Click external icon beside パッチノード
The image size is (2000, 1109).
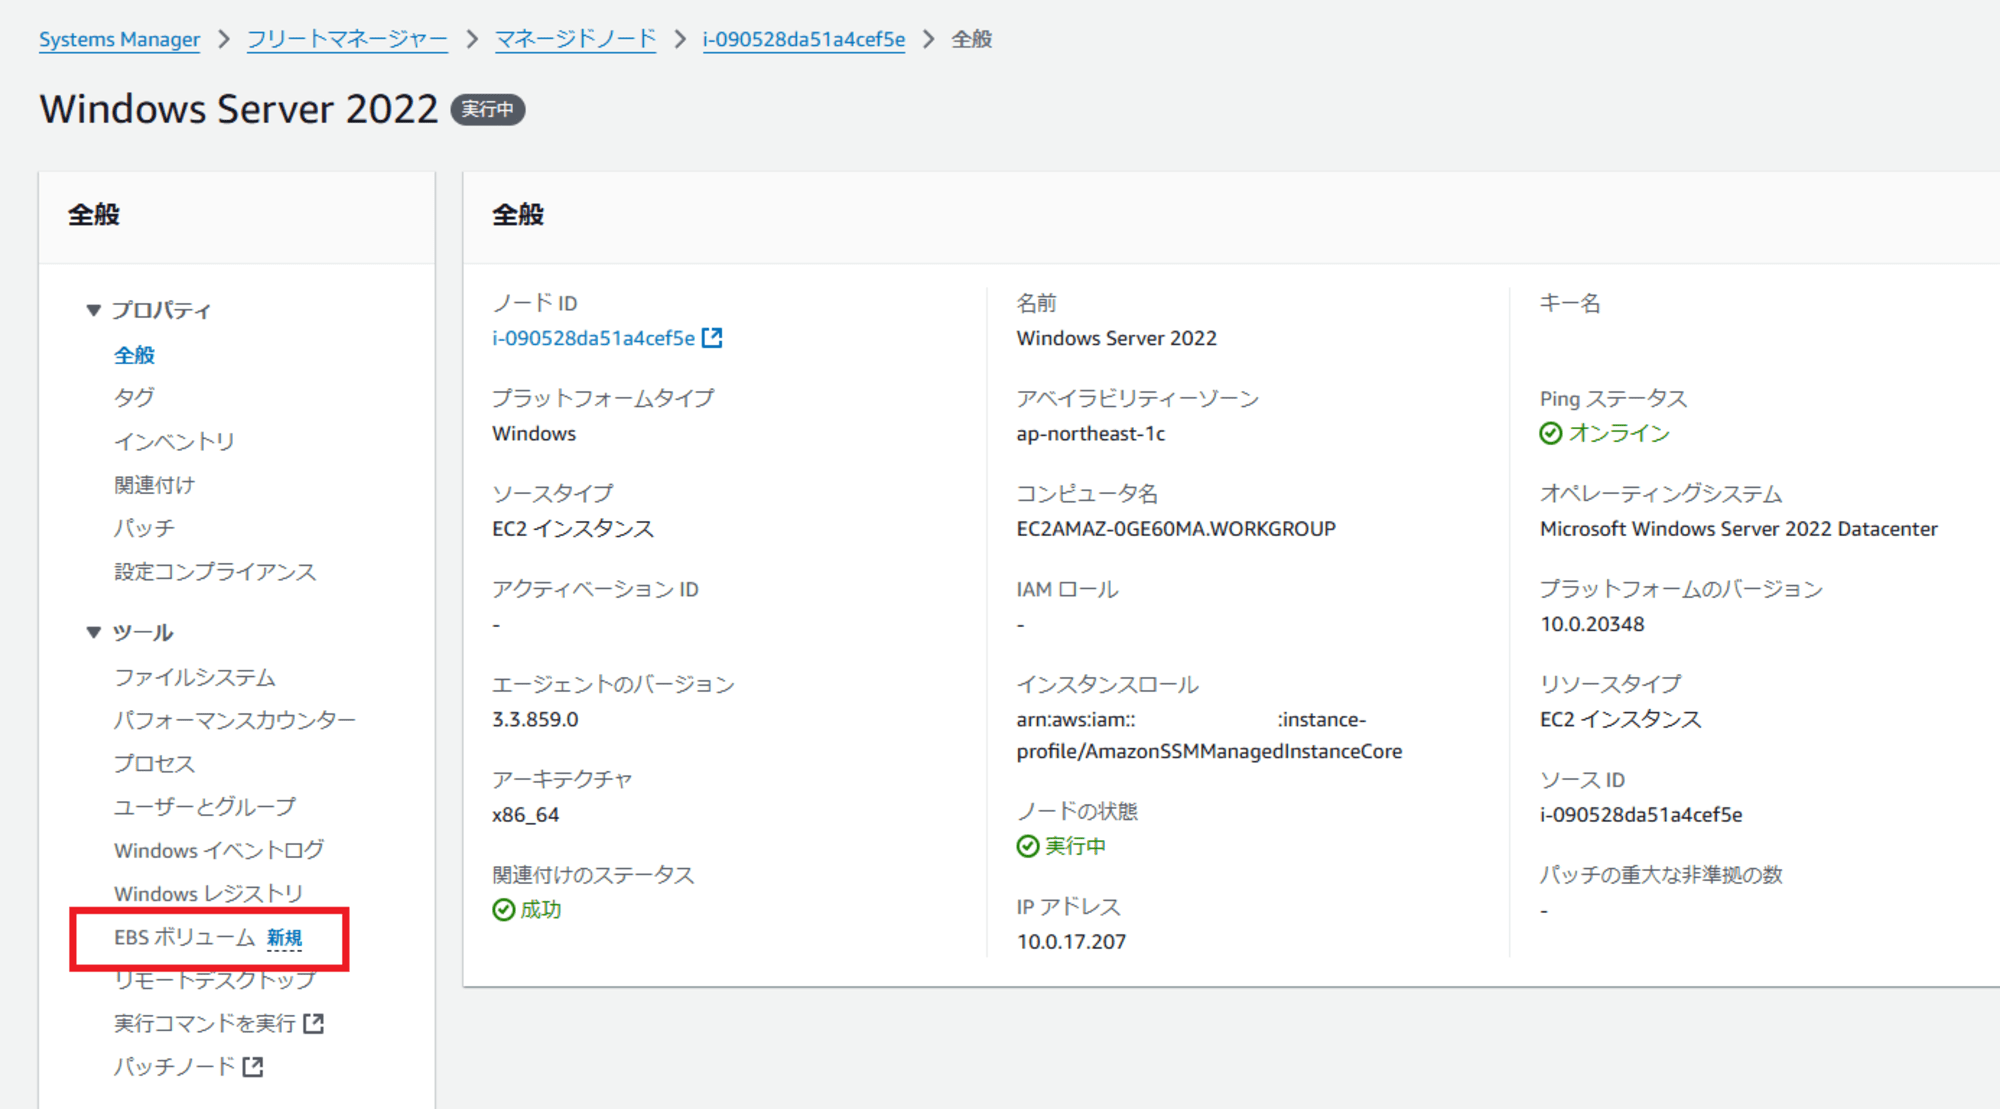[x=253, y=1066]
